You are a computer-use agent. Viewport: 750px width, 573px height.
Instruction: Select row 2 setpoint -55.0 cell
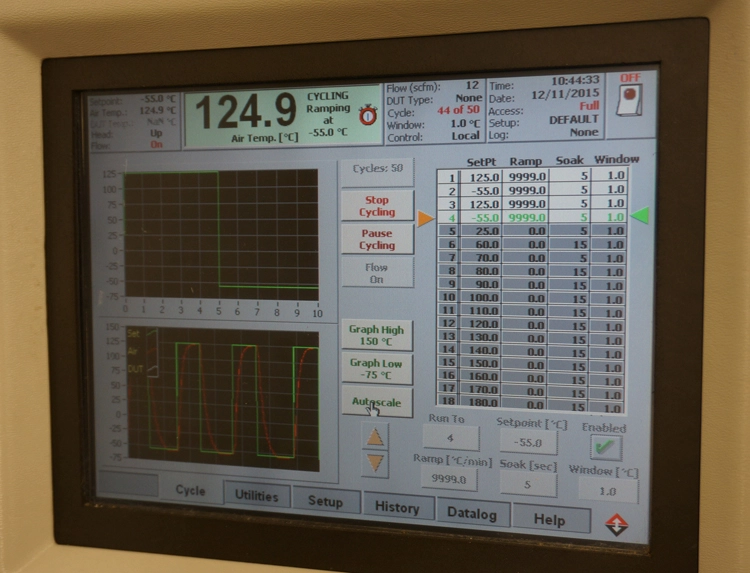point(480,190)
